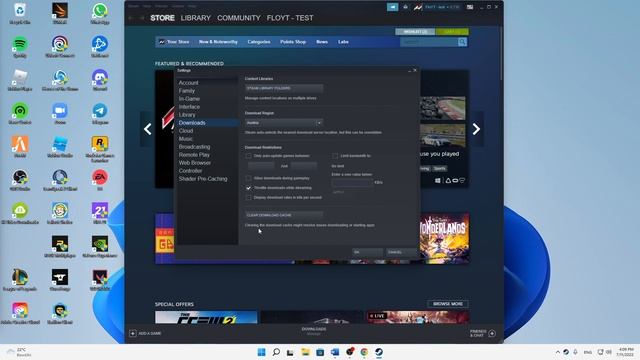Click the bandwidth KB/s value field

pos(352,182)
